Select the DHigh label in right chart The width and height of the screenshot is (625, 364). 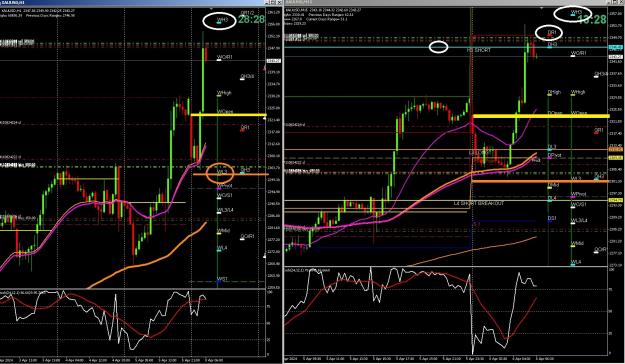click(554, 92)
